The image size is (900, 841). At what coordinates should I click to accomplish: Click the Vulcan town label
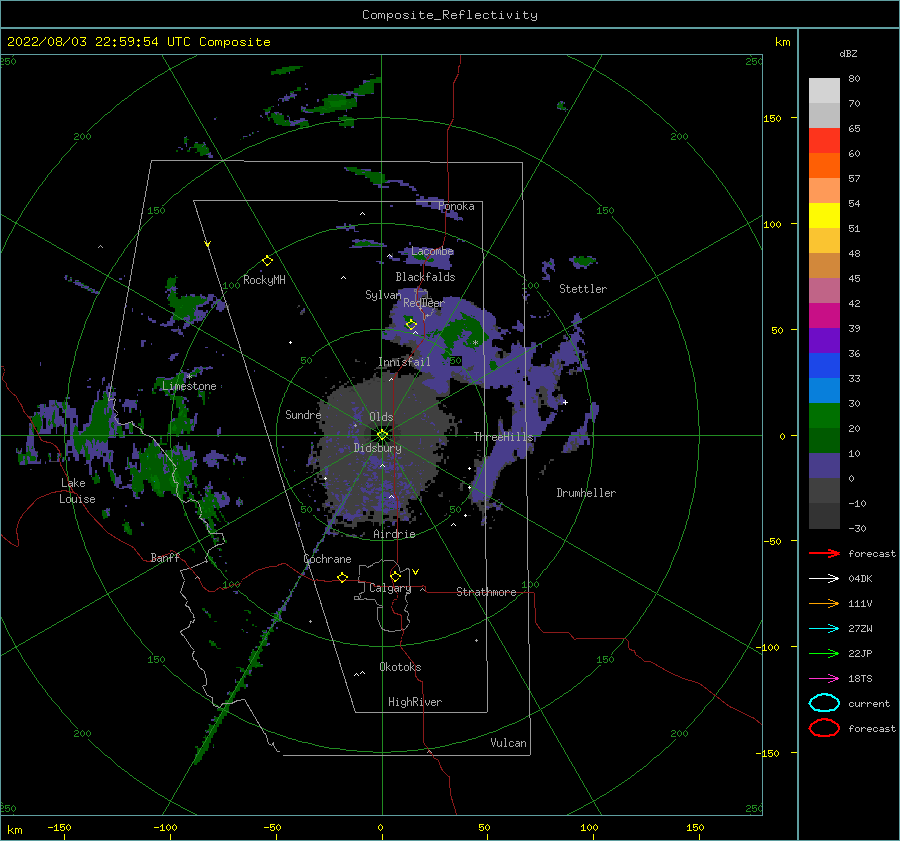point(508,743)
